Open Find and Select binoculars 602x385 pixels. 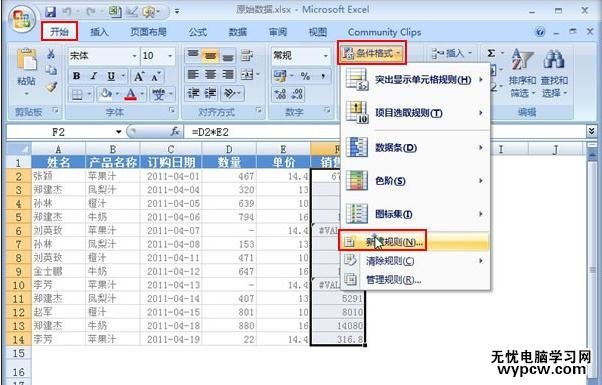pyautogui.click(x=554, y=73)
